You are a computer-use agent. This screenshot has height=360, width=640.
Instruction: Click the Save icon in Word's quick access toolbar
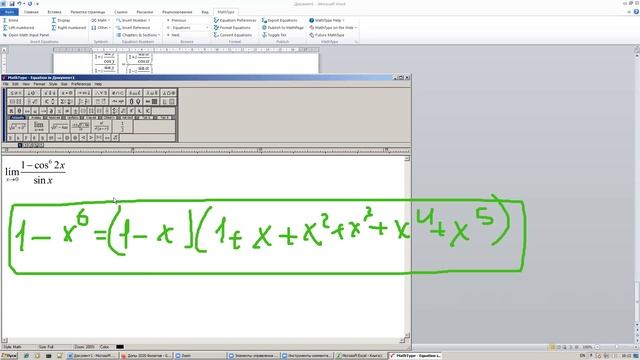pyautogui.click(x=11, y=4)
